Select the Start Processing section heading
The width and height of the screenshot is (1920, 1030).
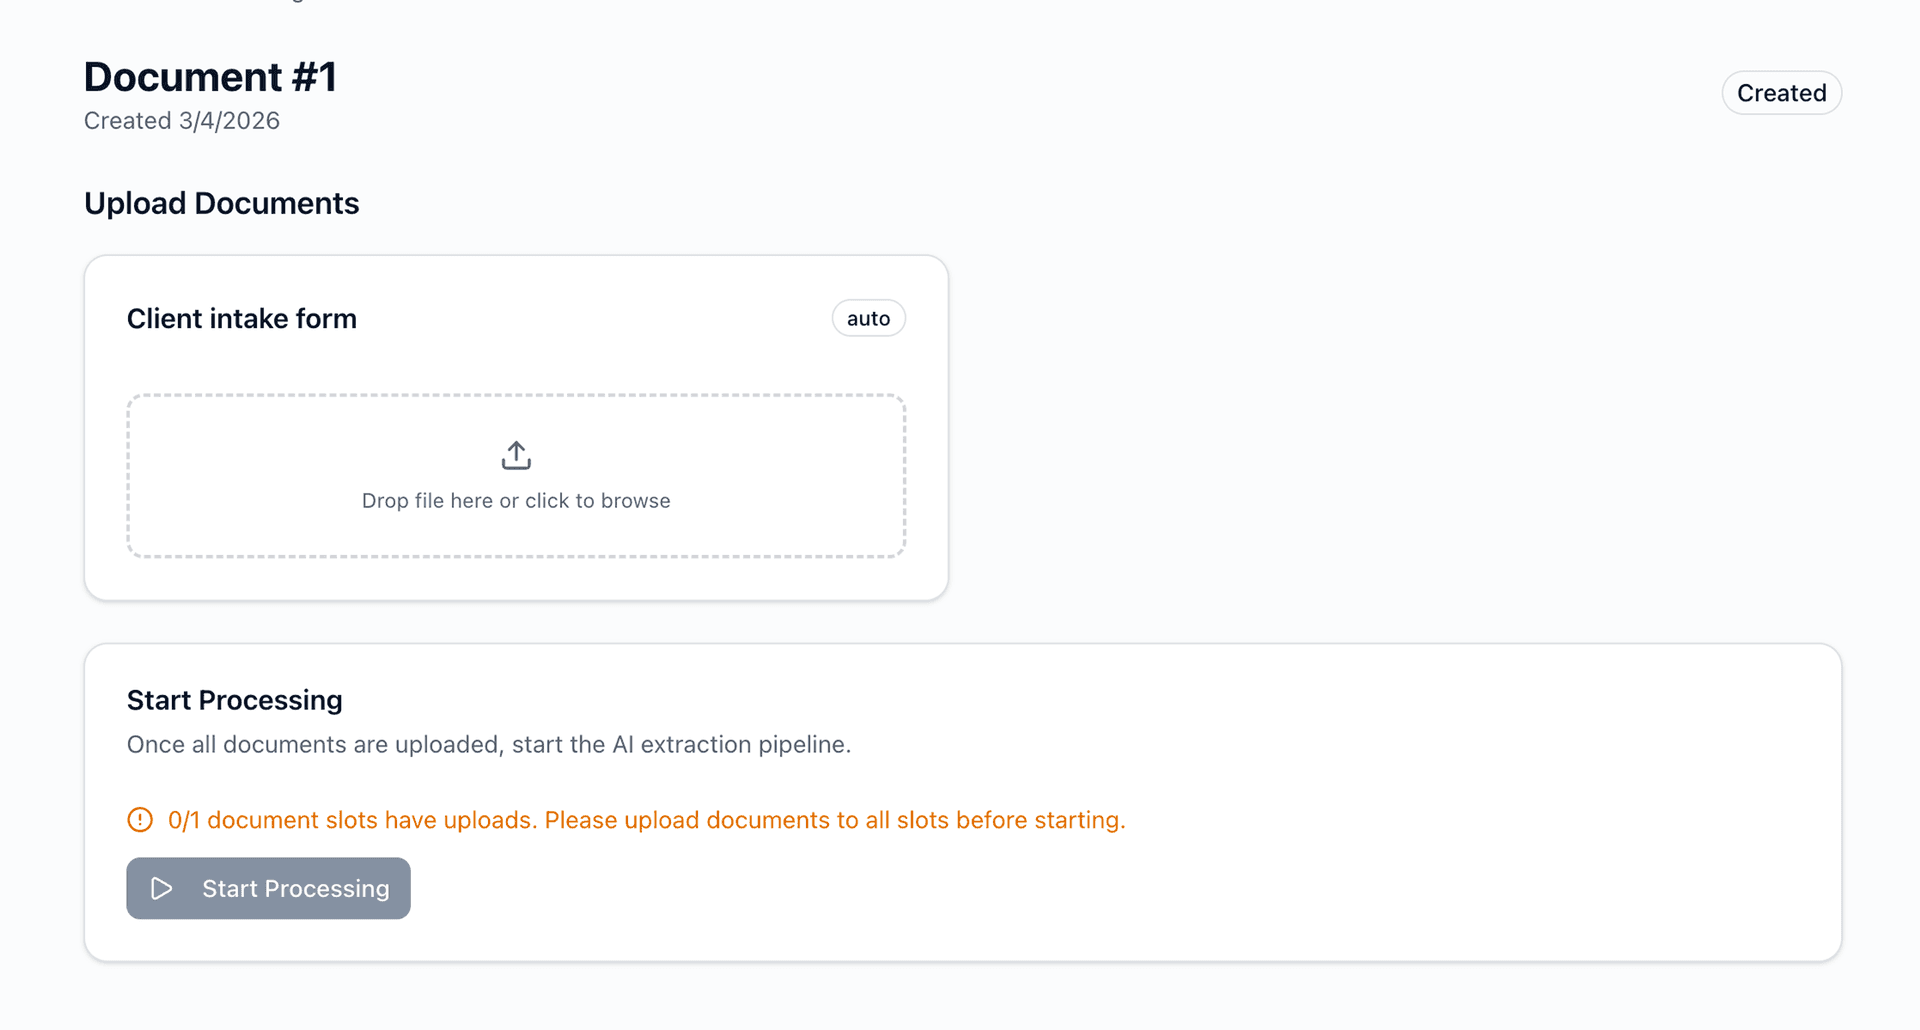[x=234, y=700]
